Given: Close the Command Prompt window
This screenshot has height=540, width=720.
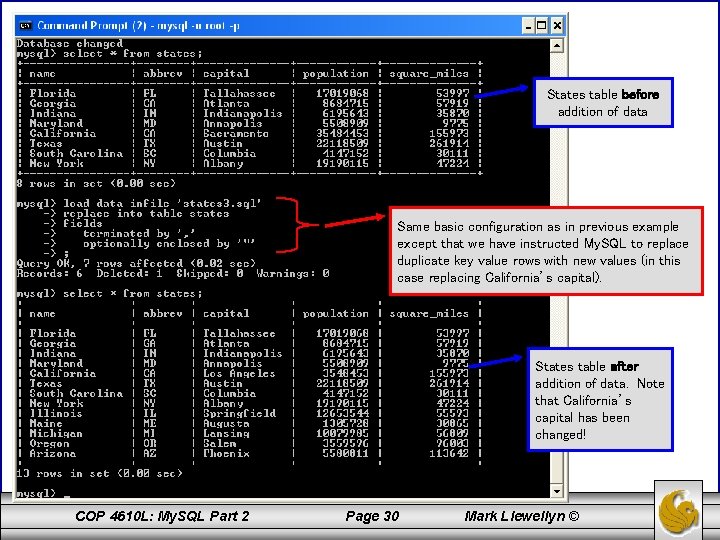Looking at the screenshot, I should [x=557, y=26].
